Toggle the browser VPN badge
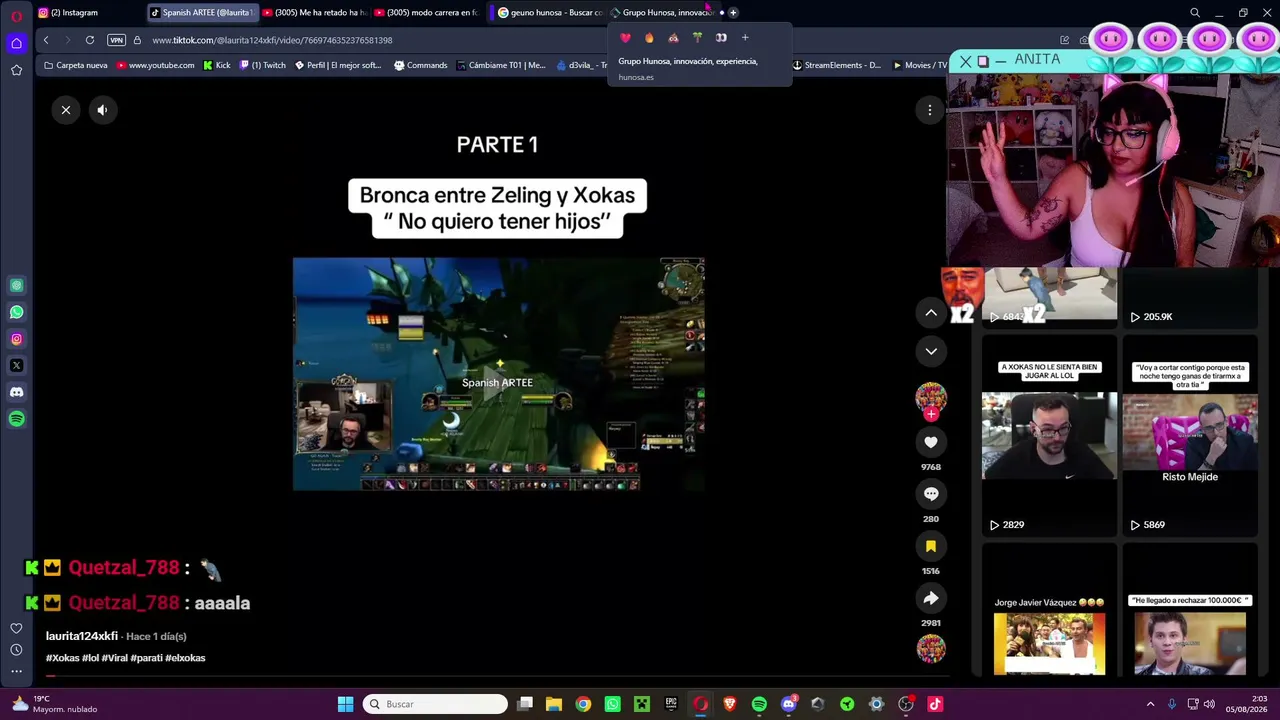This screenshot has height=720, width=1280. (116, 40)
